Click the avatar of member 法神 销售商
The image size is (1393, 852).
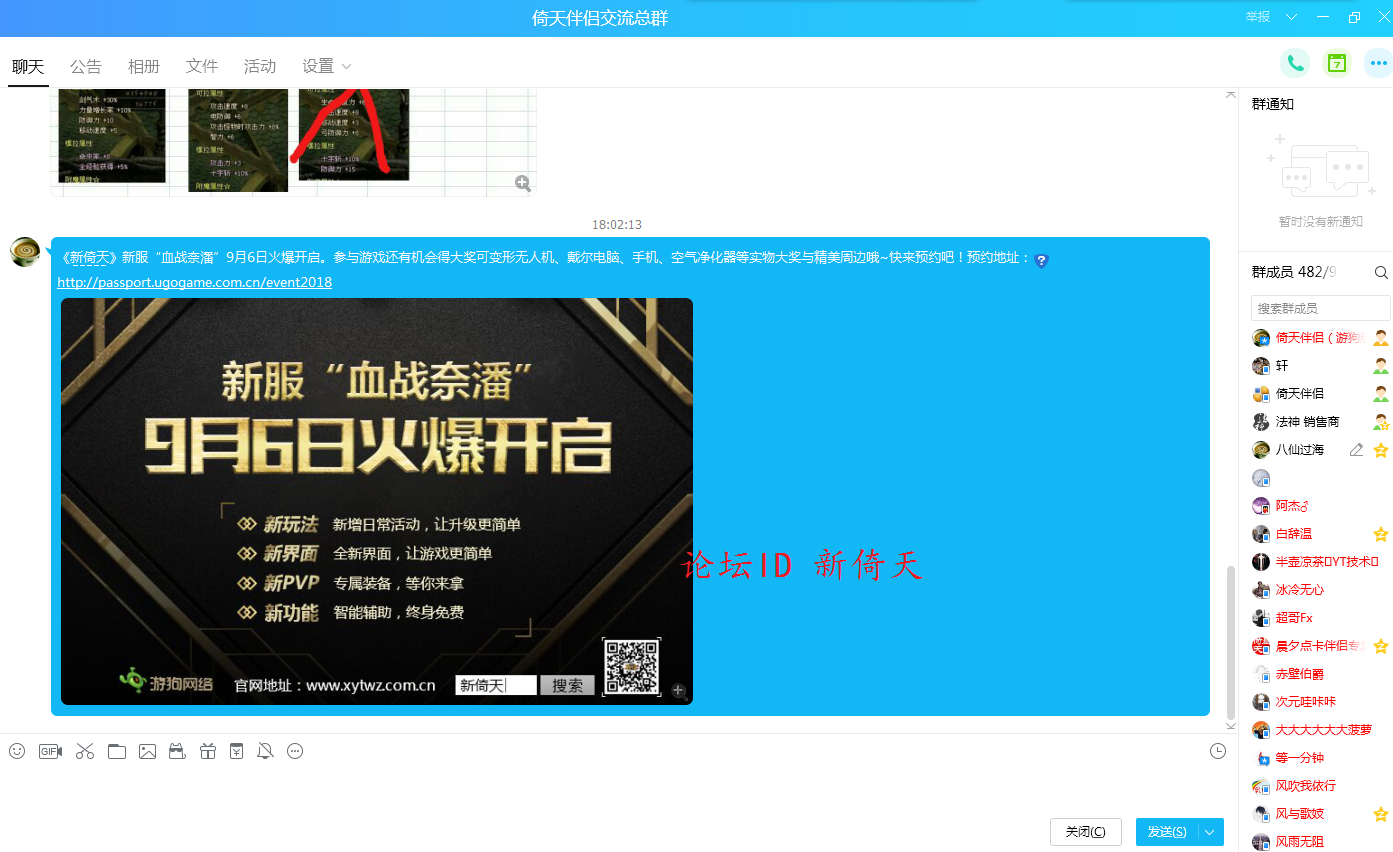pos(1261,422)
